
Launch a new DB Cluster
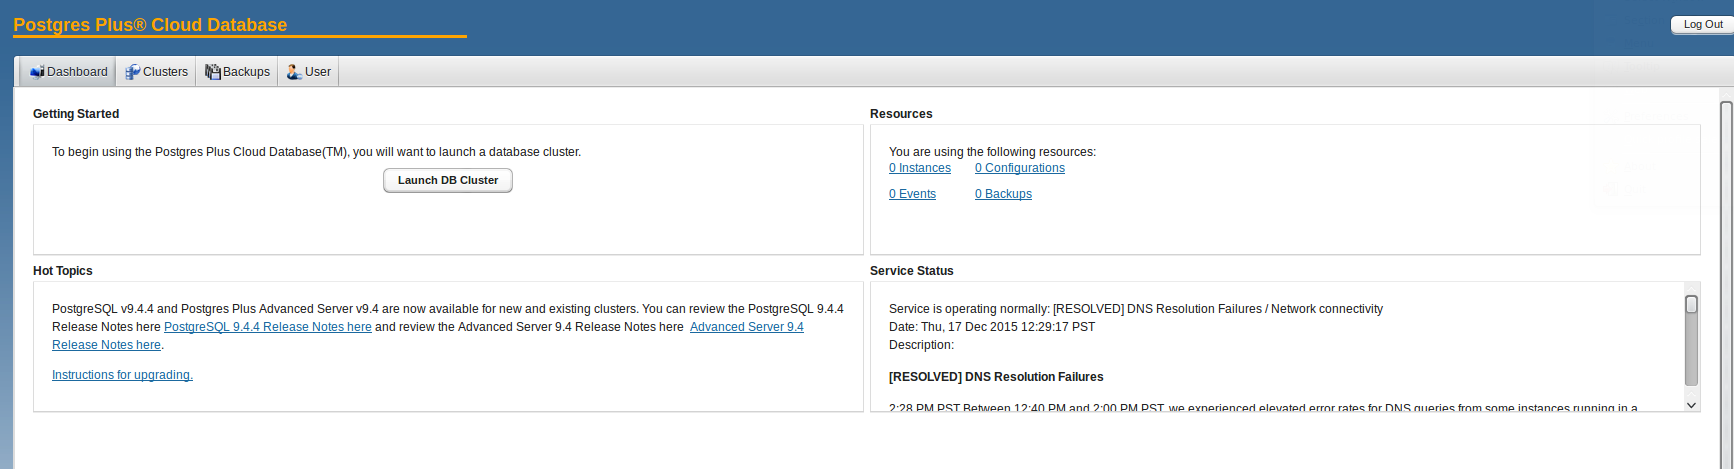click(x=448, y=180)
